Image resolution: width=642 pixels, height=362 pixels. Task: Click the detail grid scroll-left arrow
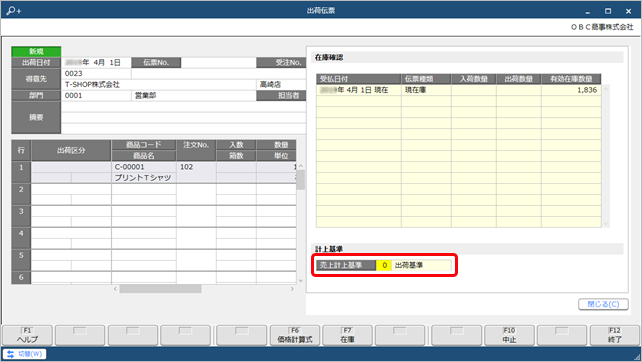pyautogui.click(x=115, y=289)
